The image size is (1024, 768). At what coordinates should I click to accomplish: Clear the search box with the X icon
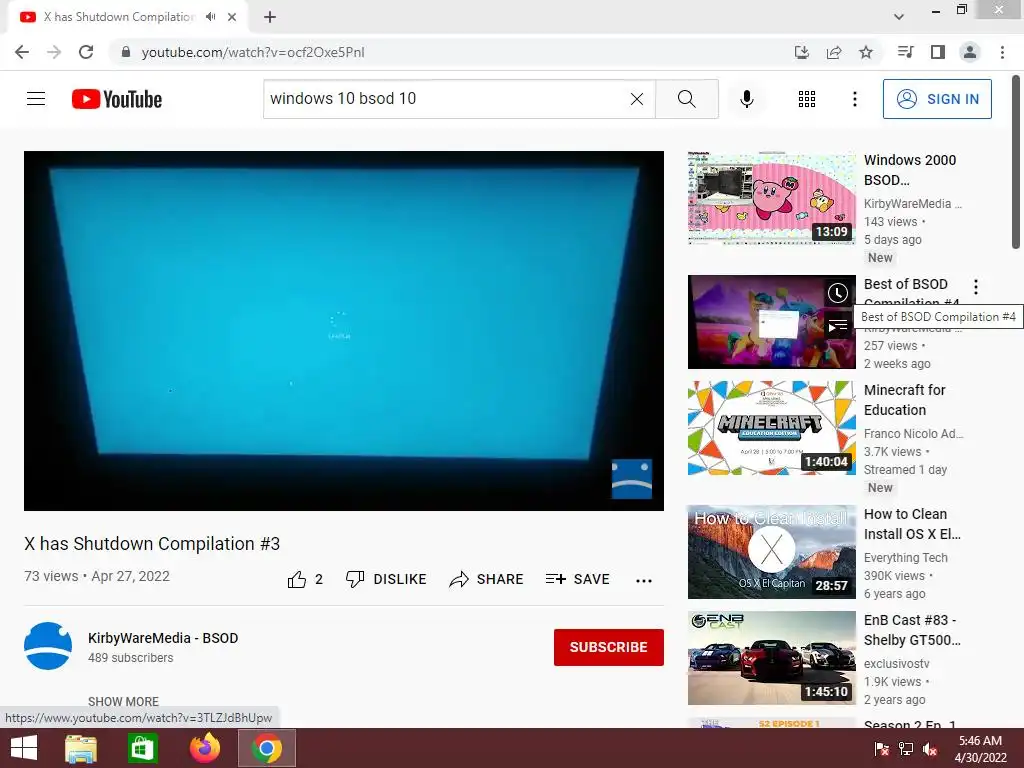[x=637, y=99]
